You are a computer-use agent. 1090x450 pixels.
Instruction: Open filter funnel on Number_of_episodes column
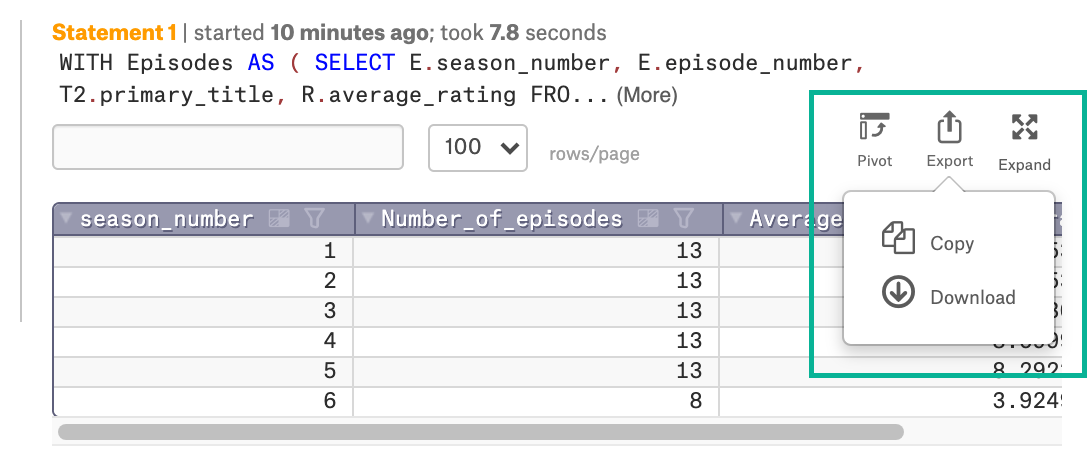pyautogui.click(x=683, y=219)
